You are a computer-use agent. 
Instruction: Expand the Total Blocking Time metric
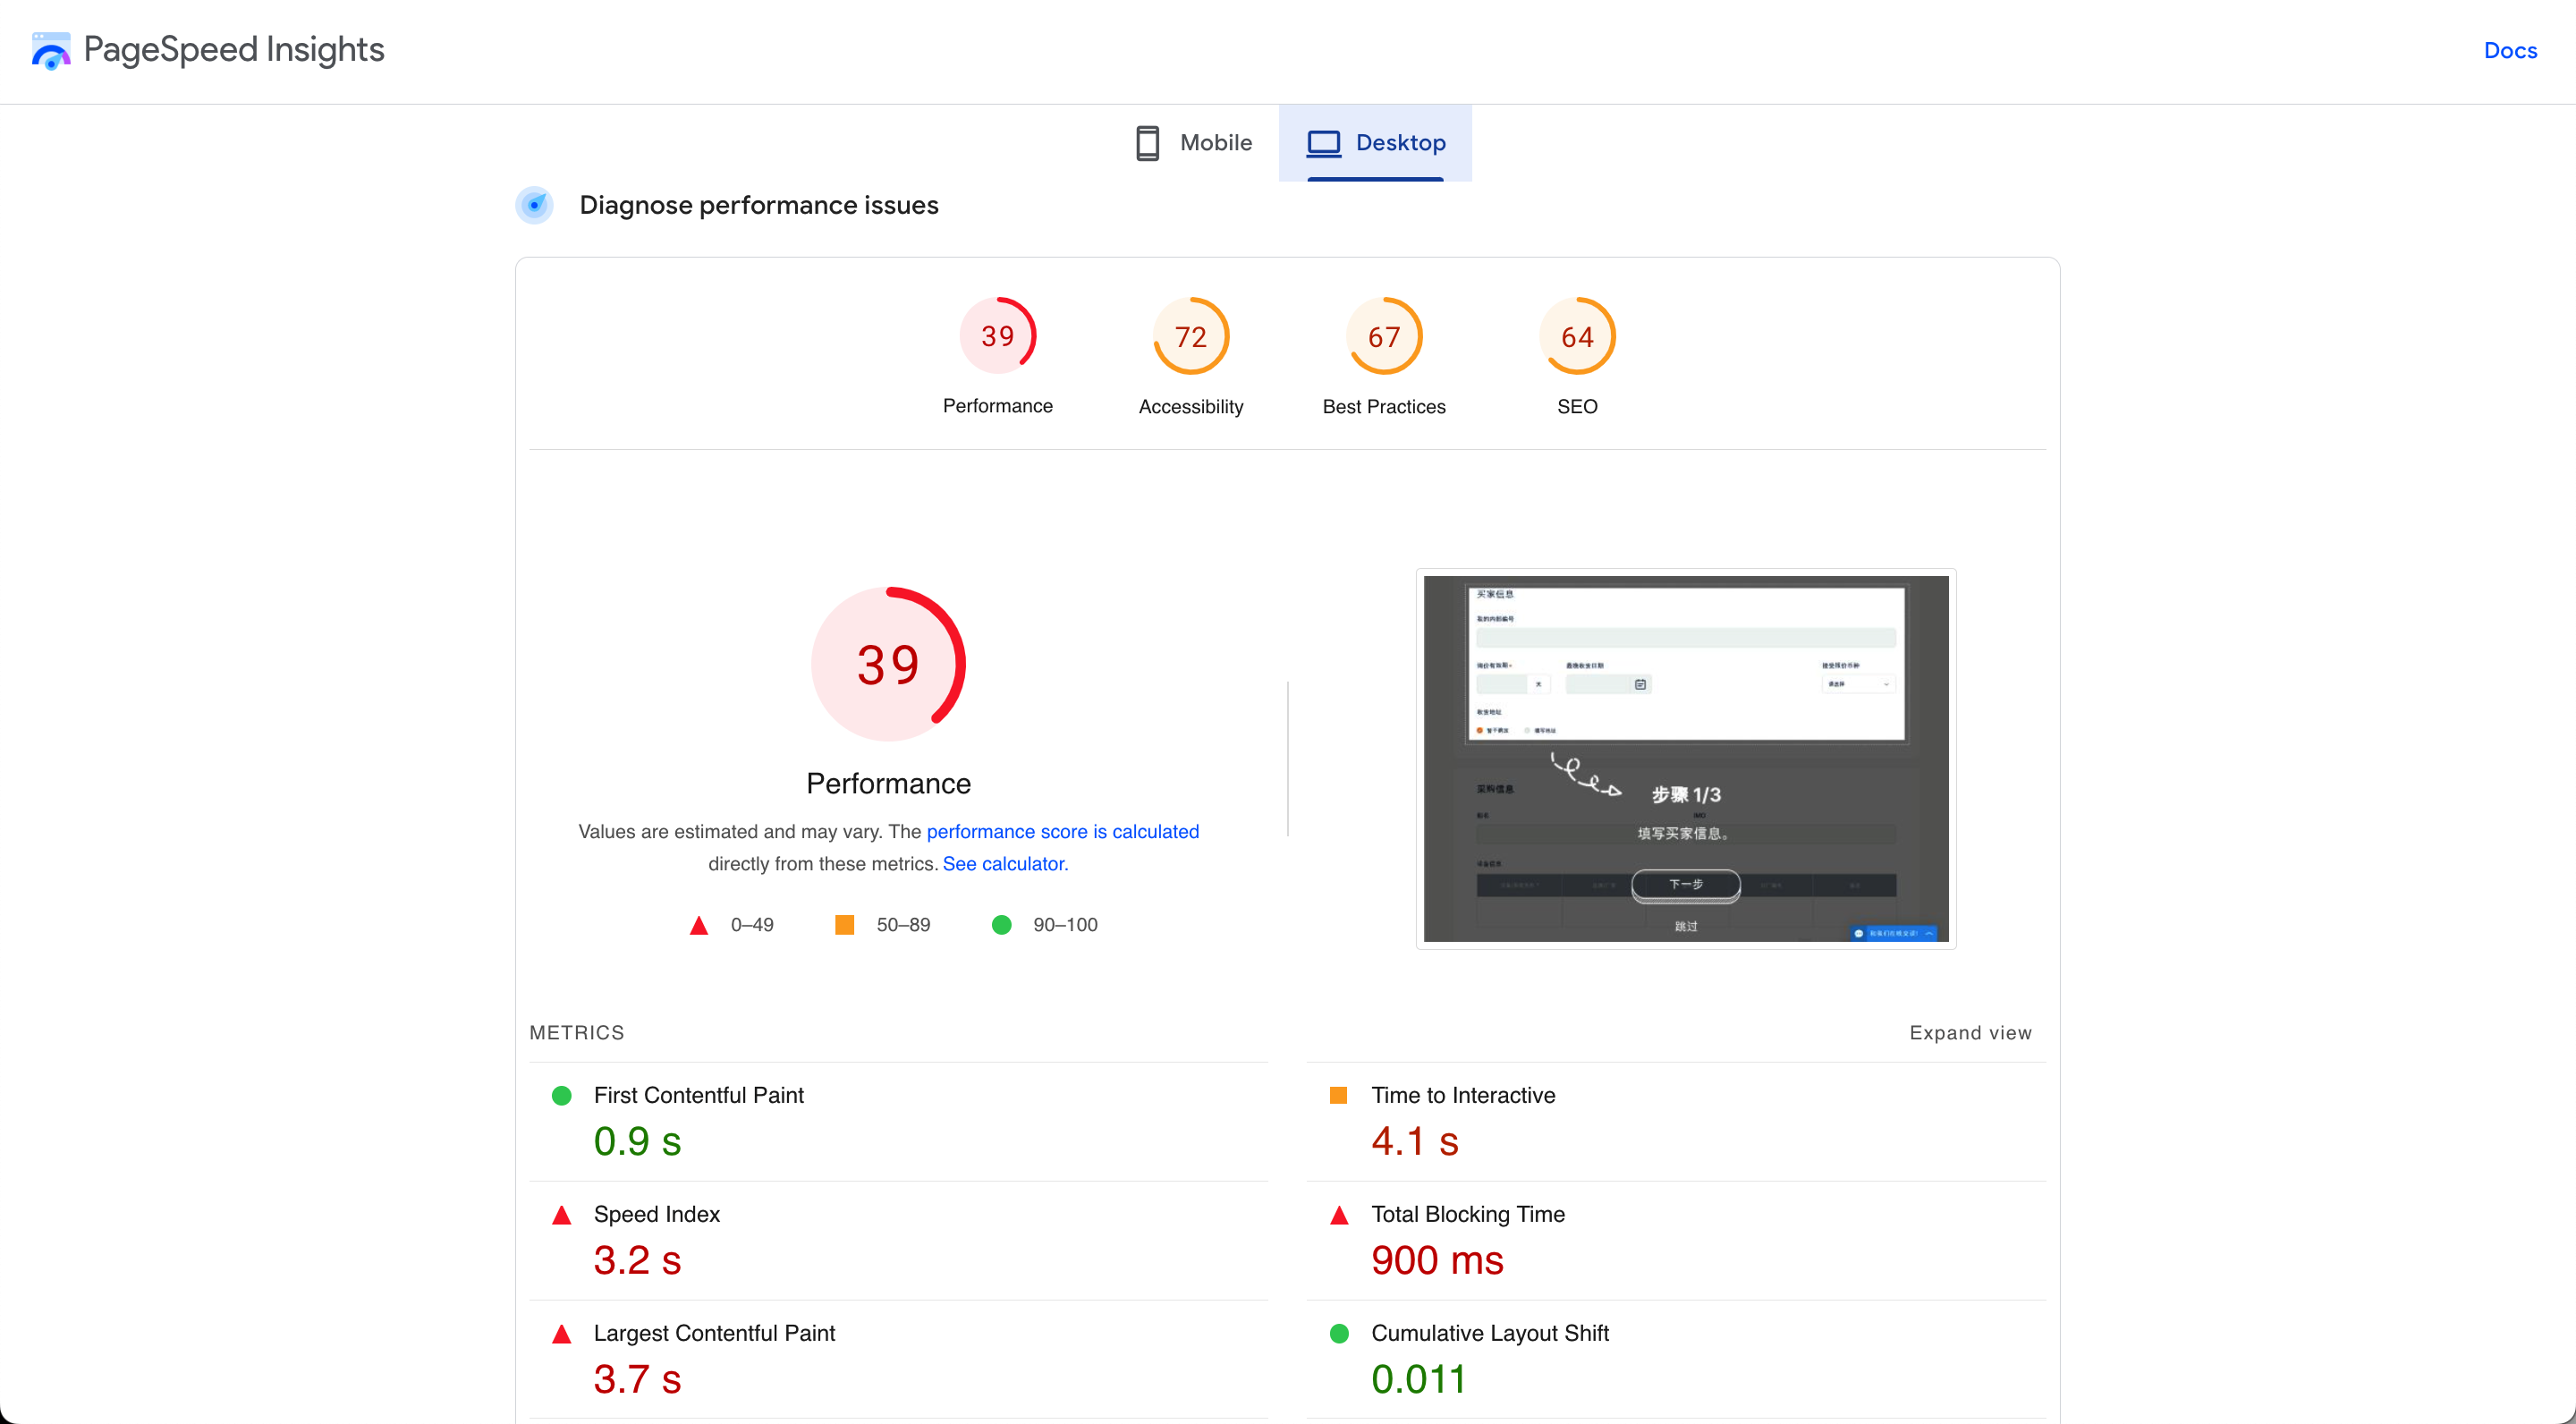tap(1467, 1214)
